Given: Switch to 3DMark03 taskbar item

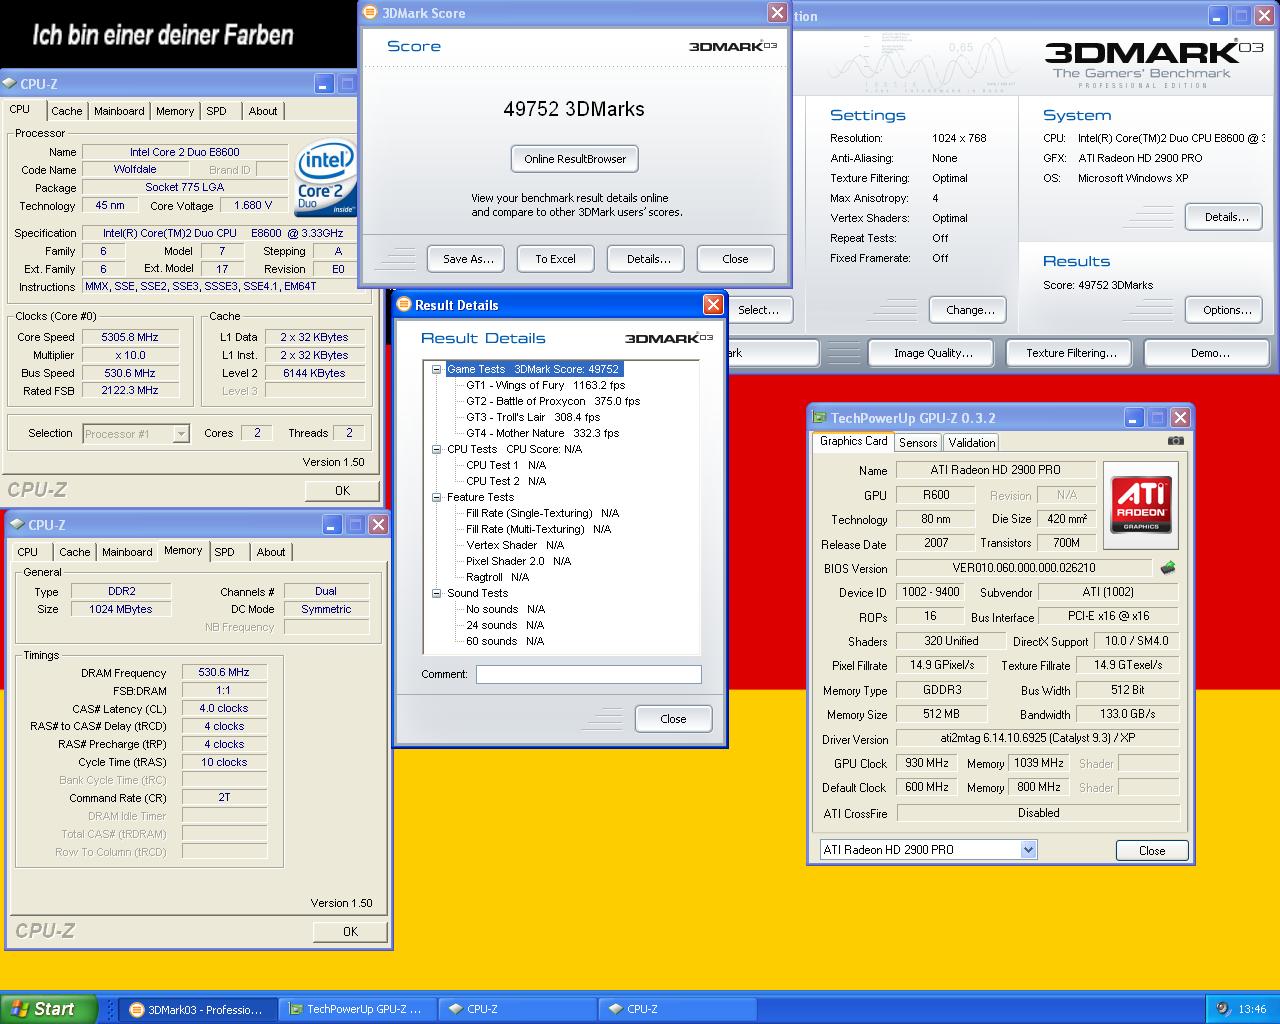Looking at the screenshot, I should tap(197, 1009).
